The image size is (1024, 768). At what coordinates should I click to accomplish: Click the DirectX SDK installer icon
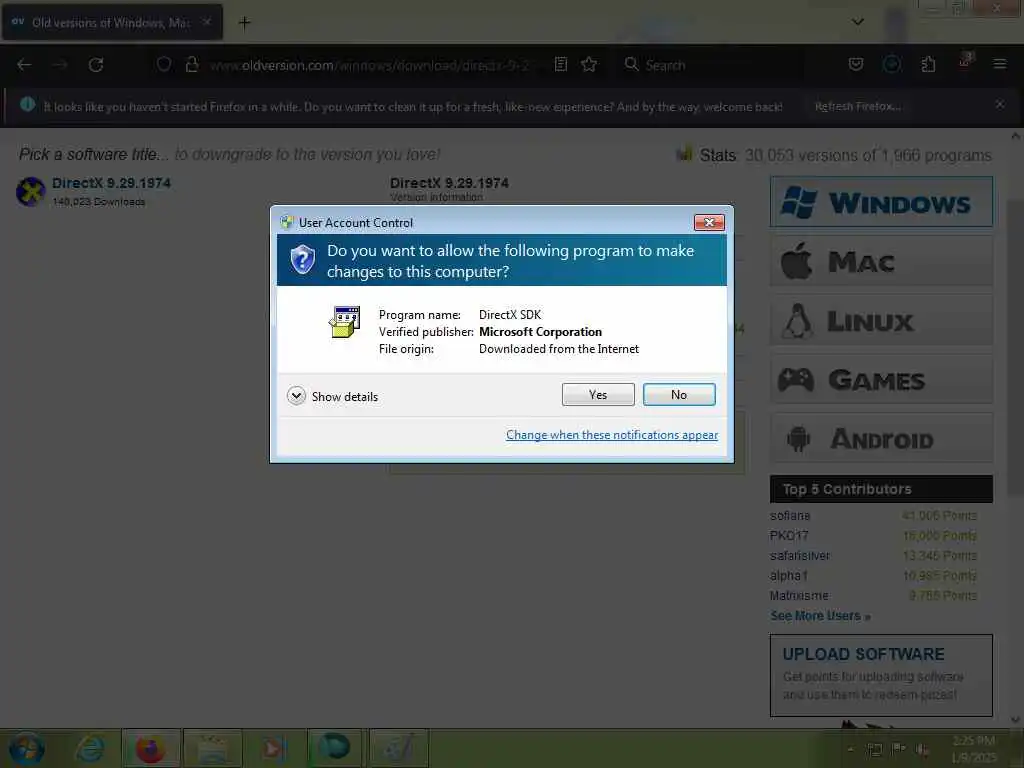344,321
